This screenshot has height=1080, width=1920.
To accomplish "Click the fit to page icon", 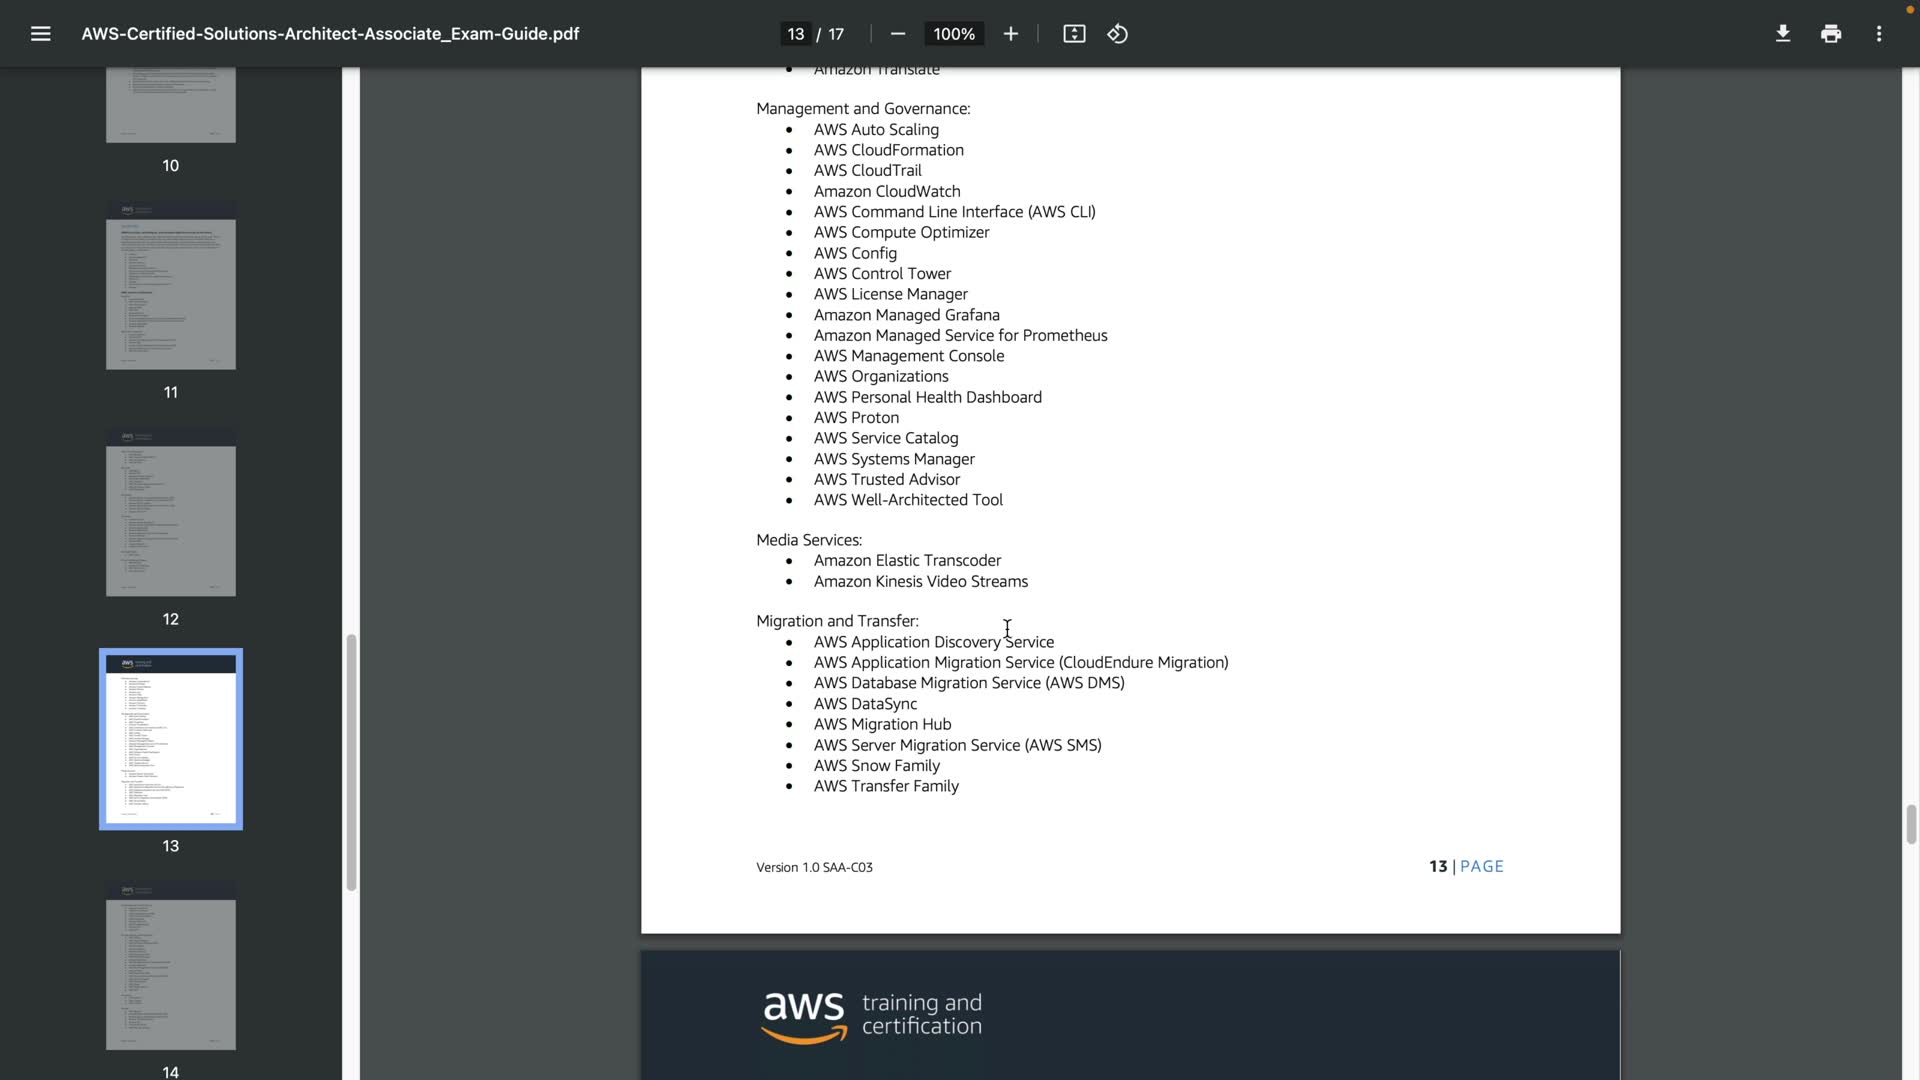I will point(1074,34).
